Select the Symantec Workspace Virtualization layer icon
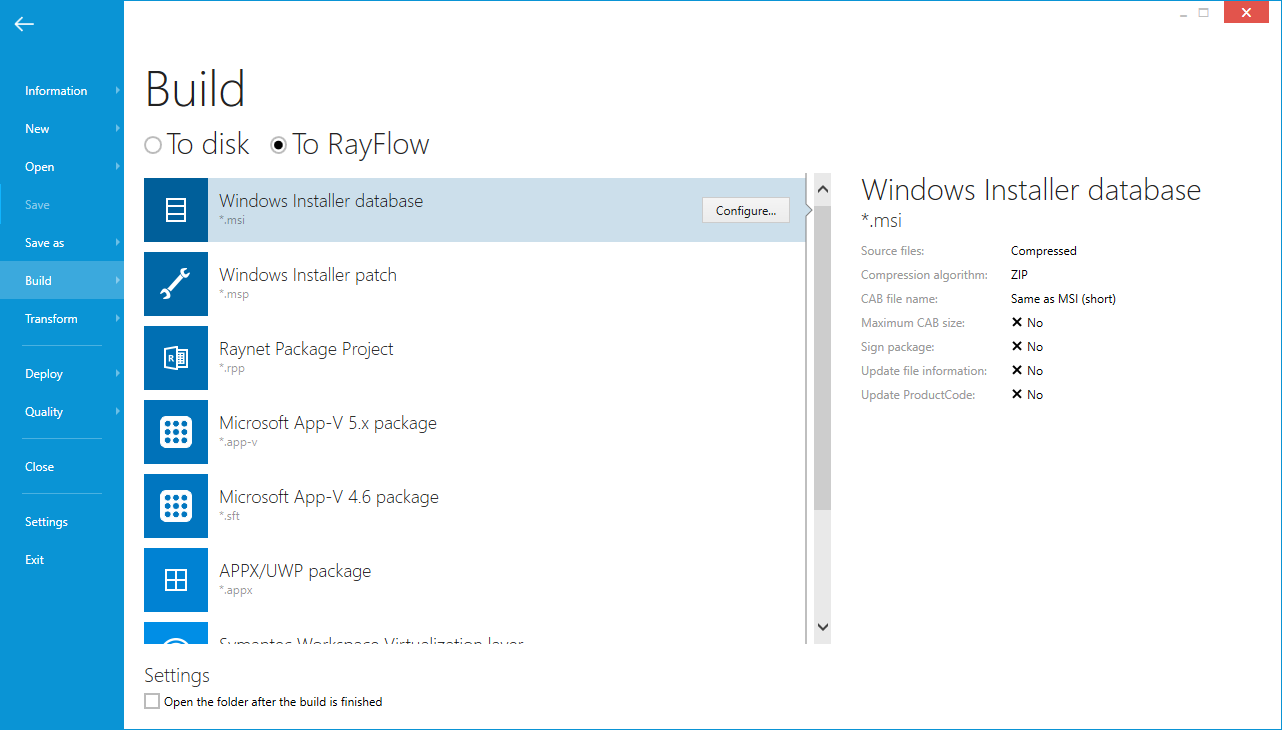 point(176,636)
